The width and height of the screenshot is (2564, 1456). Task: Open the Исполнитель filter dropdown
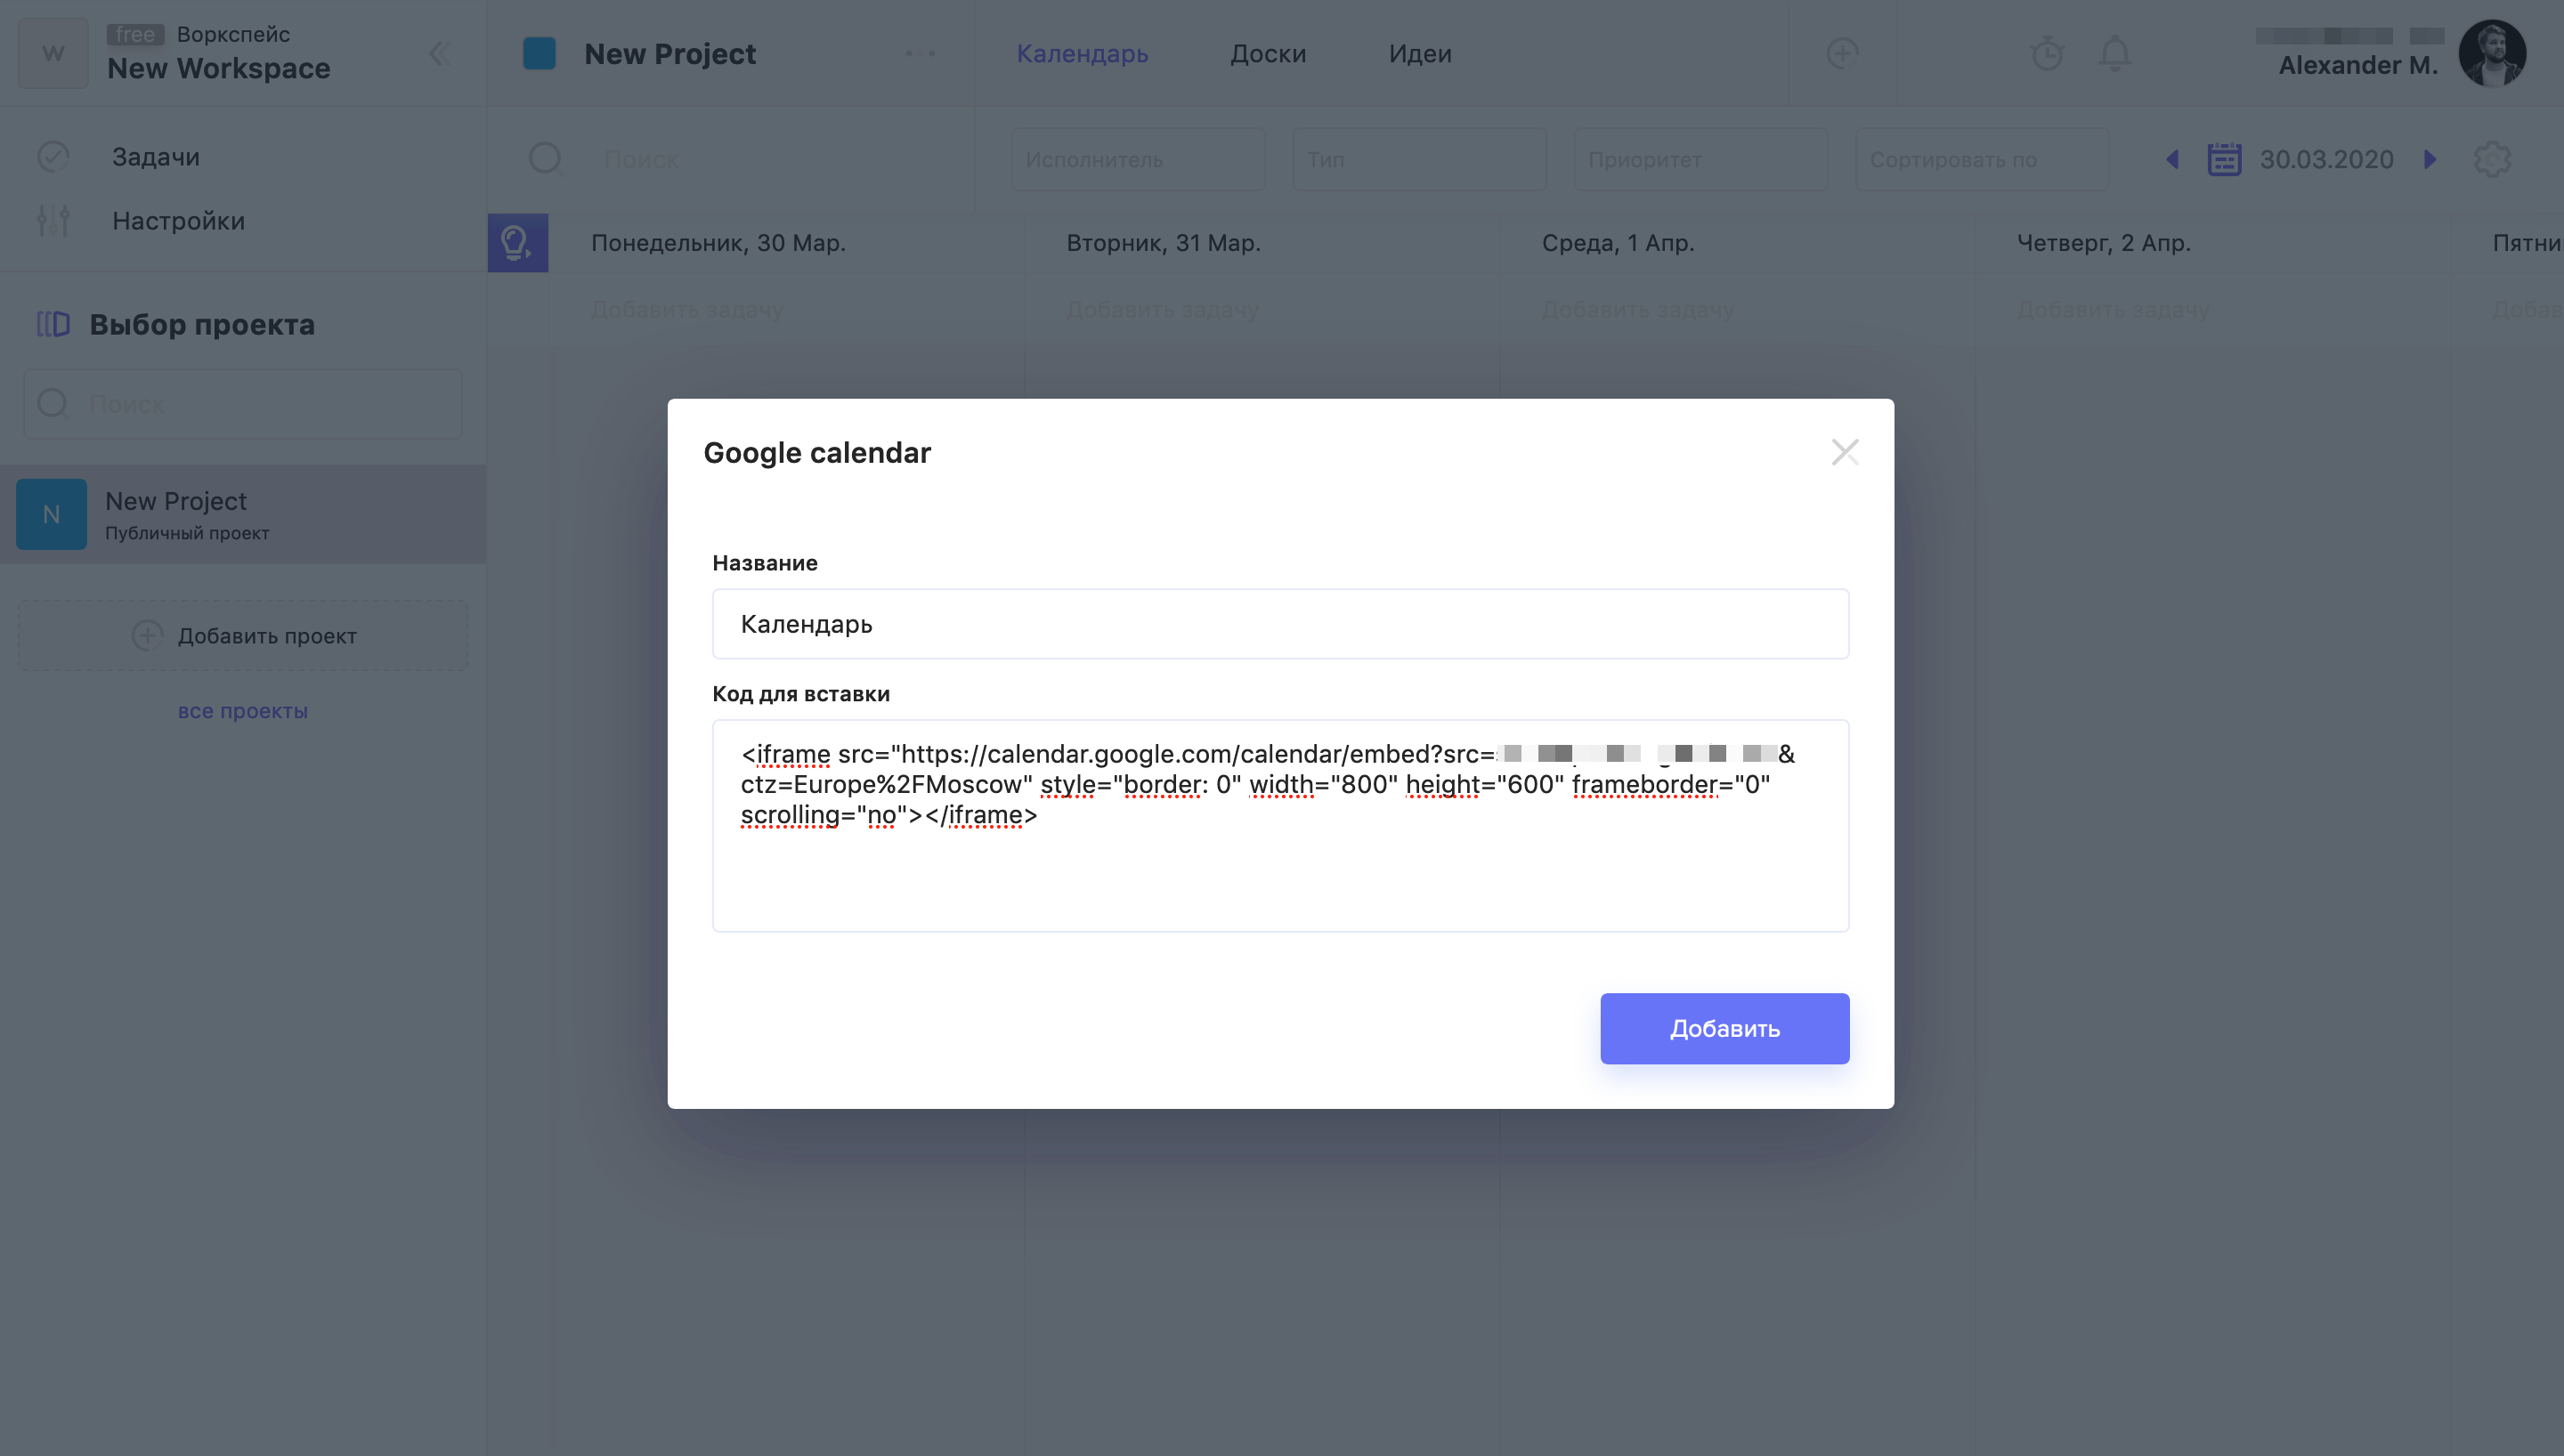pos(1138,159)
